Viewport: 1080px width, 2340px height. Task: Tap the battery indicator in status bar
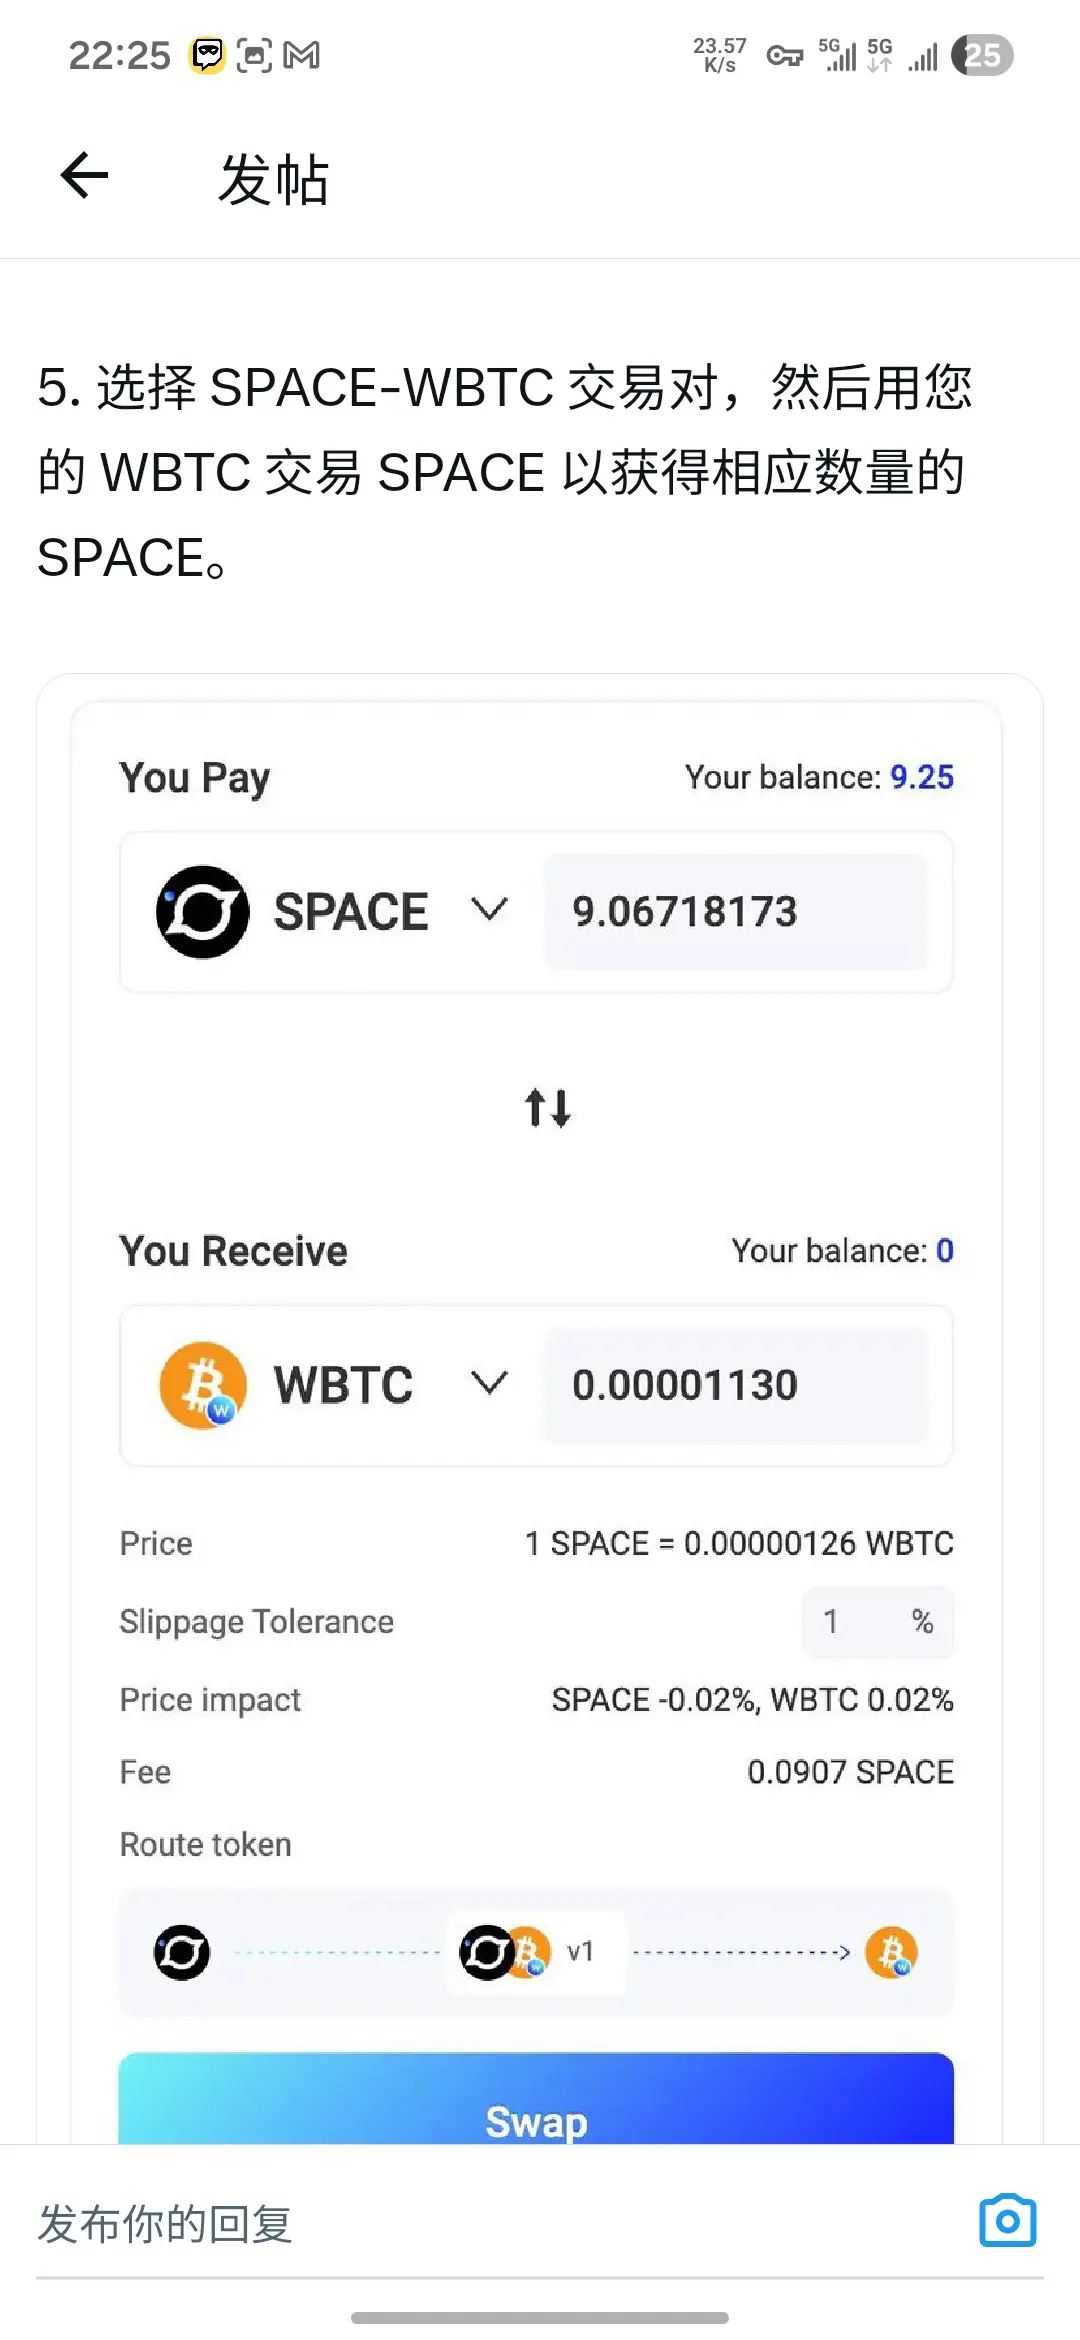click(x=982, y=55)
